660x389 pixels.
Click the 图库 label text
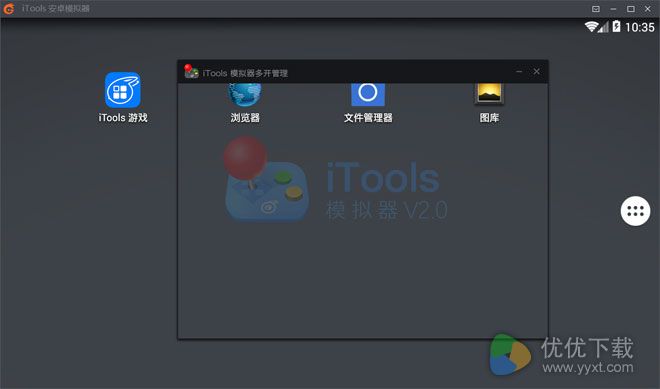coord(489,117)
